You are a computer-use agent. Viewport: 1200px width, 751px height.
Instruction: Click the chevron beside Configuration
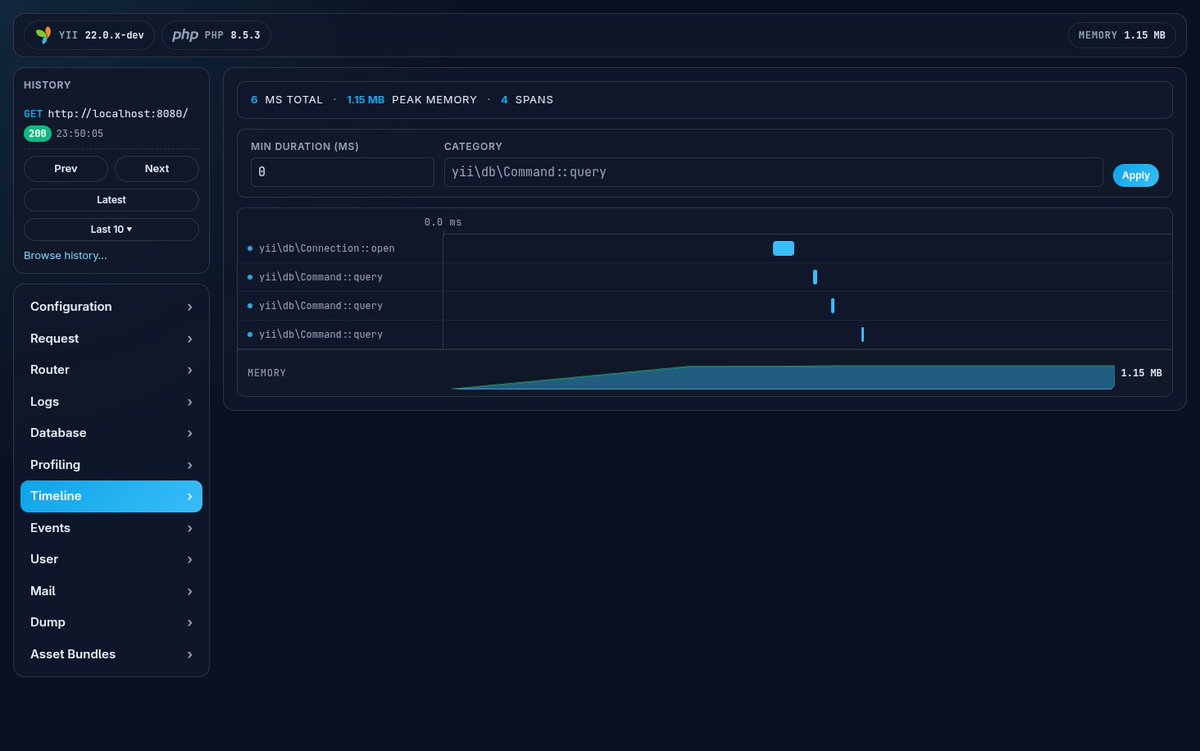(x=190, y=308)
